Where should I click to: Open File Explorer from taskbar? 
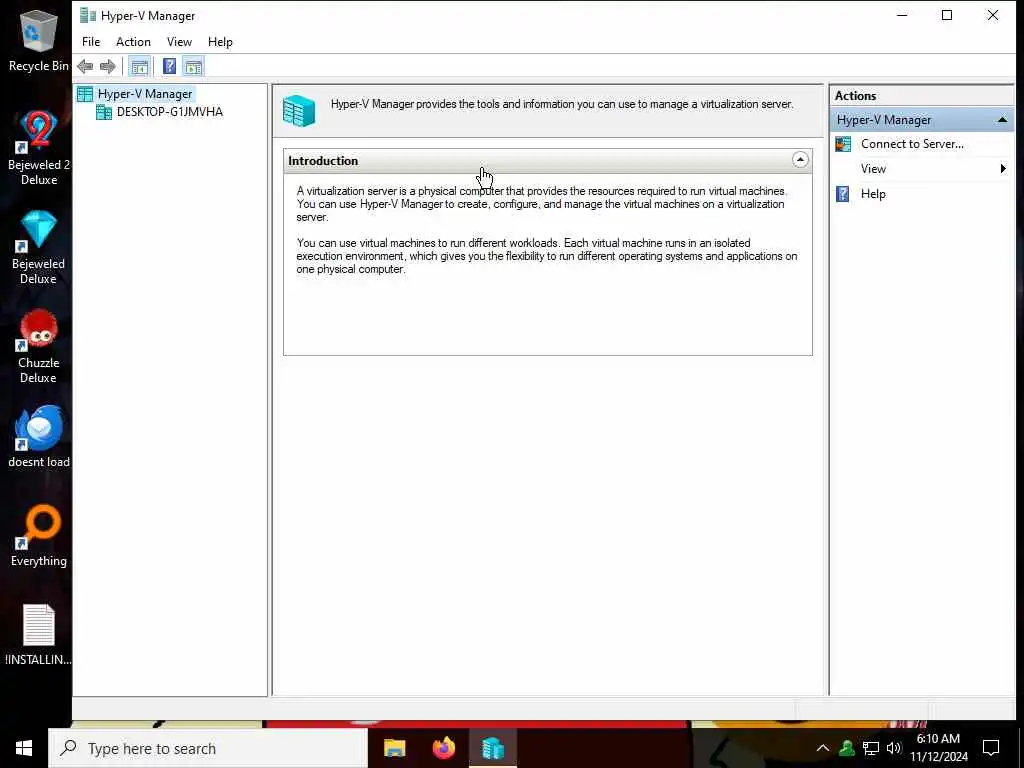[394, 748]
